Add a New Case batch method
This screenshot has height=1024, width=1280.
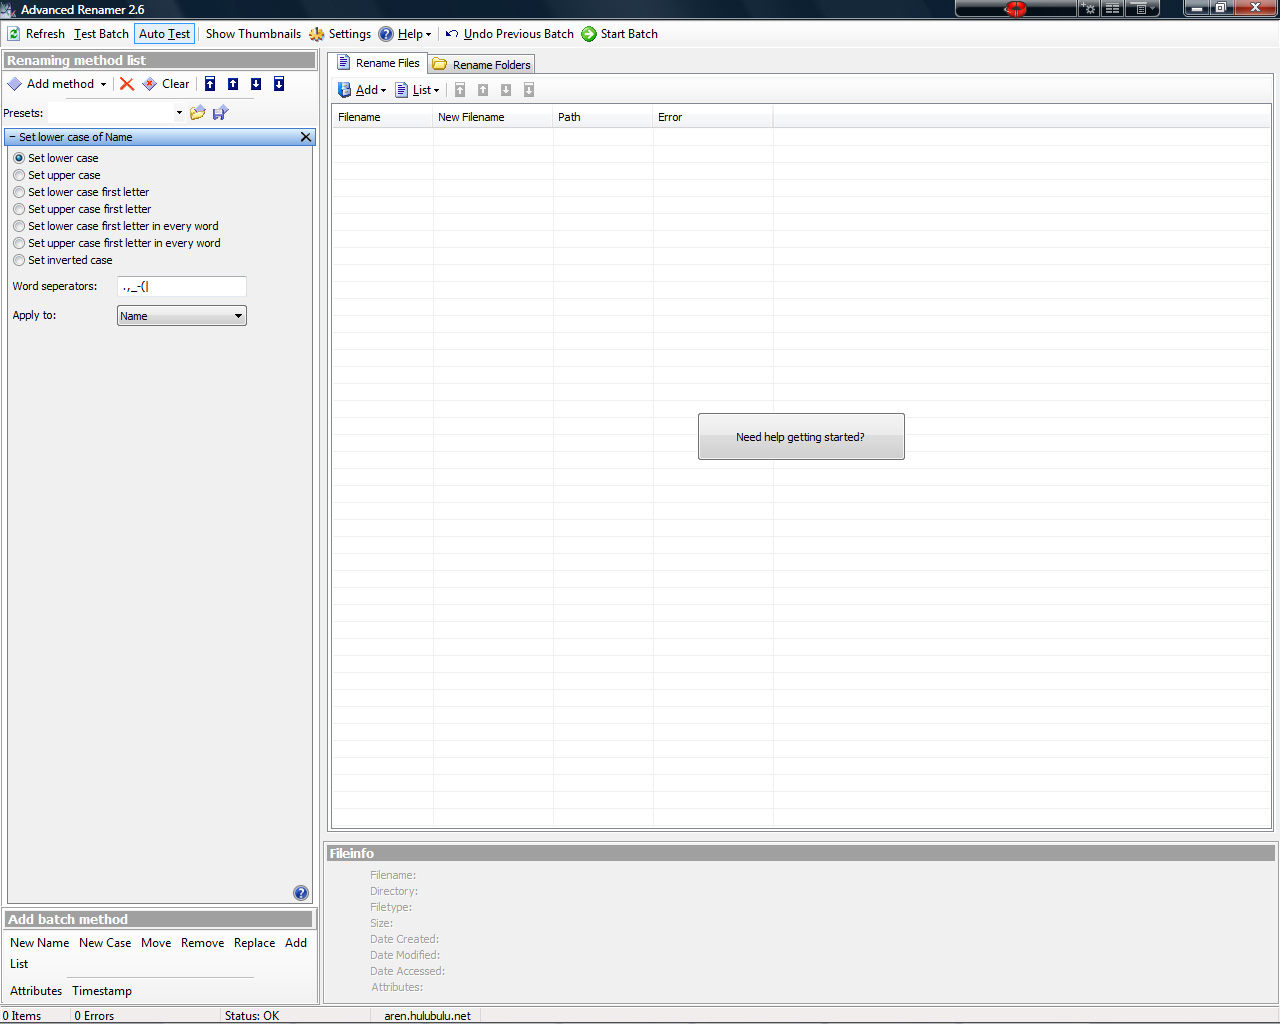click(x=105, y=943)
